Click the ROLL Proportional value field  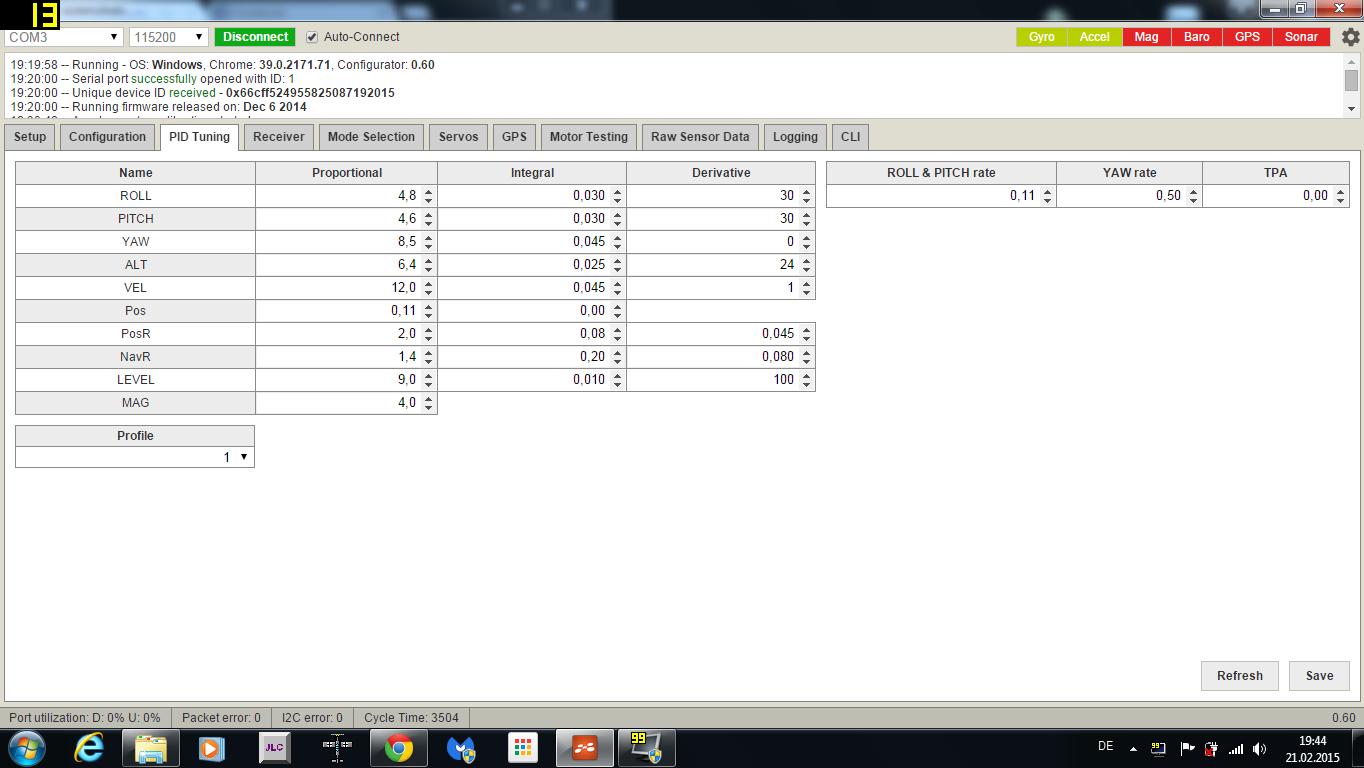tap(340, 196)
